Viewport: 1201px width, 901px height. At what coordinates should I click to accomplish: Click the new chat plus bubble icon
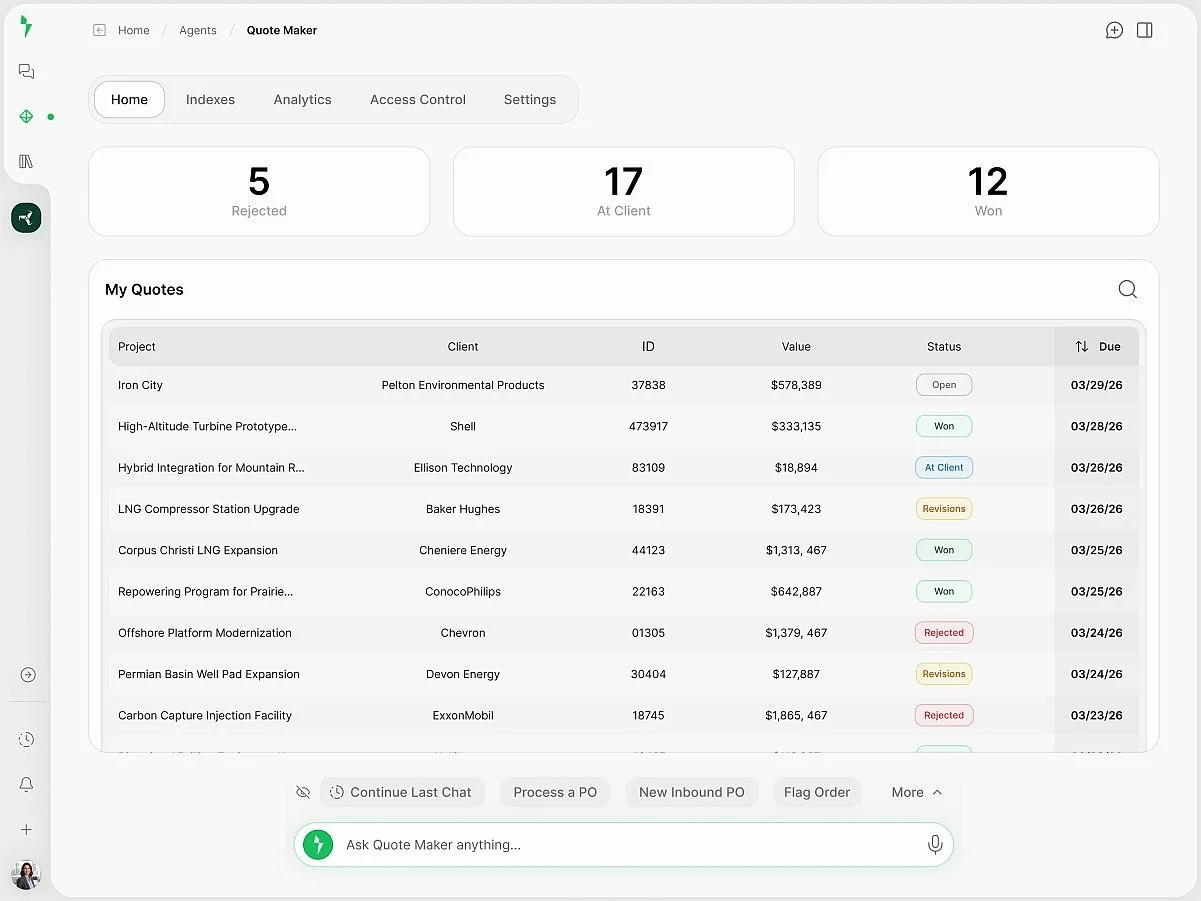tap(1114, 30)
